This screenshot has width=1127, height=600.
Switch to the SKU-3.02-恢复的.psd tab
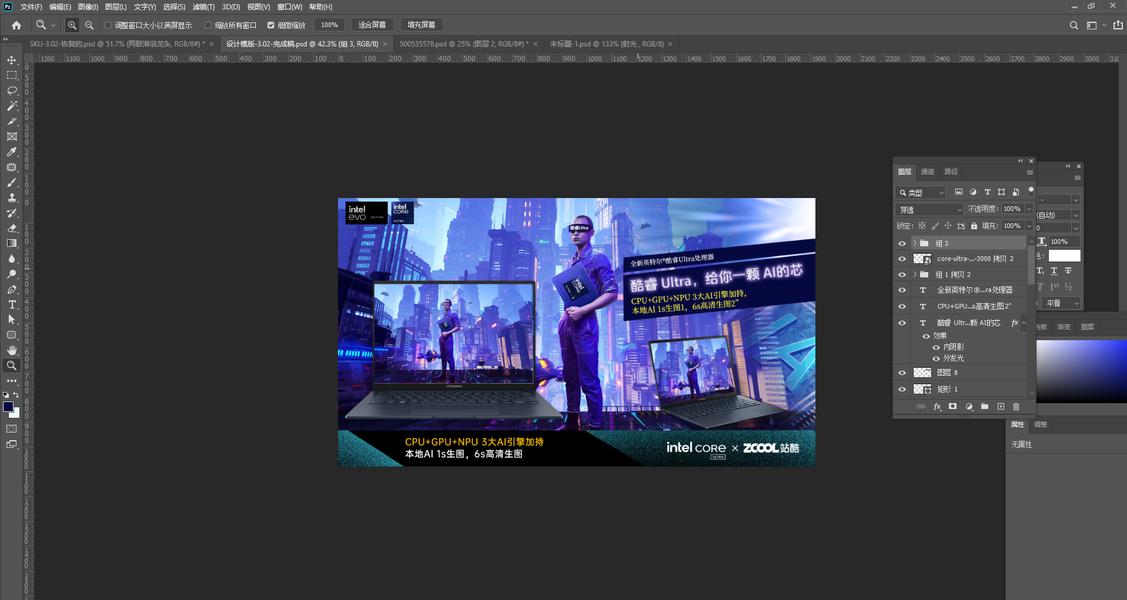coord(116,44)
